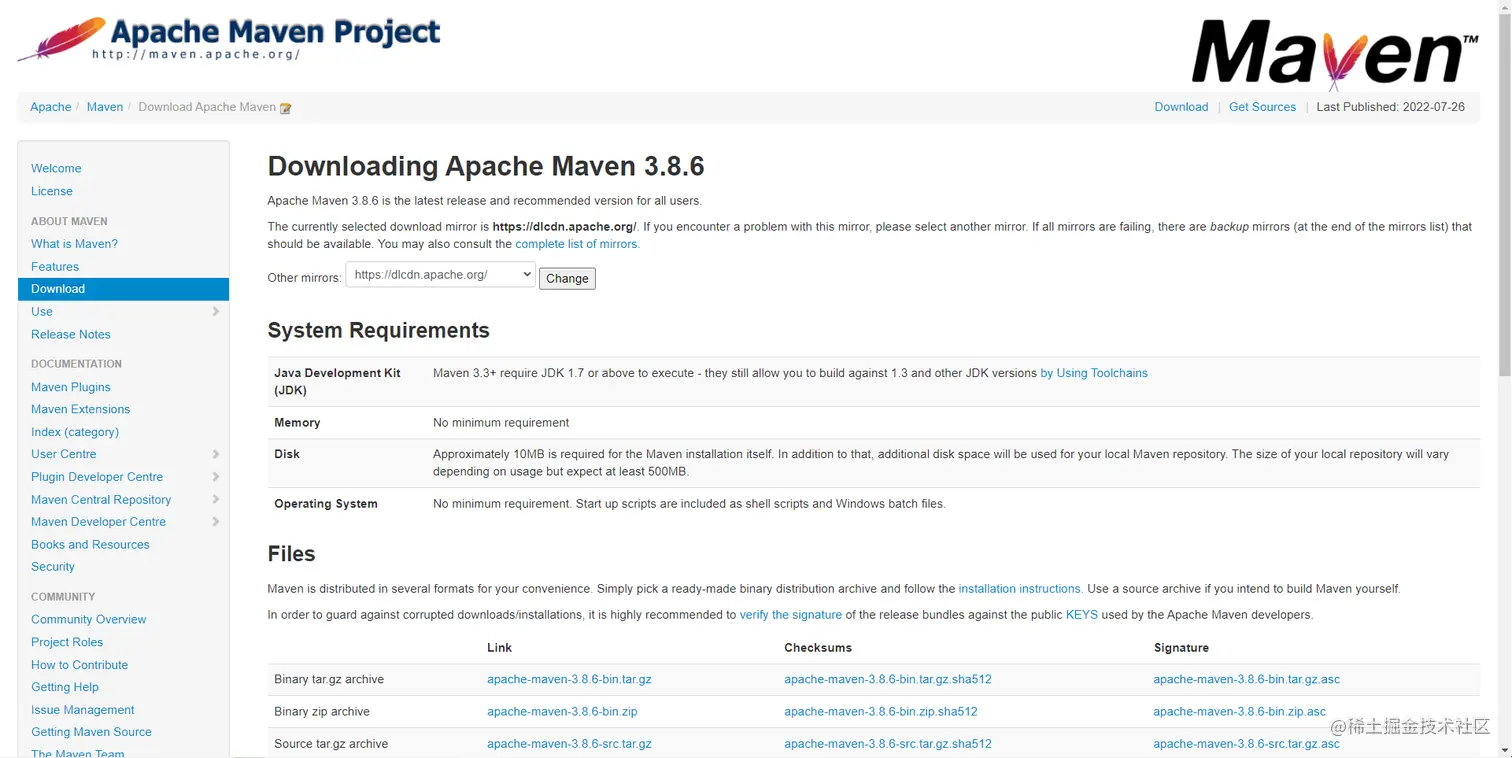The height and width of the screenshot is (758, 1512).
Task: Open the verify the signature link
Action: click(791, 615)
